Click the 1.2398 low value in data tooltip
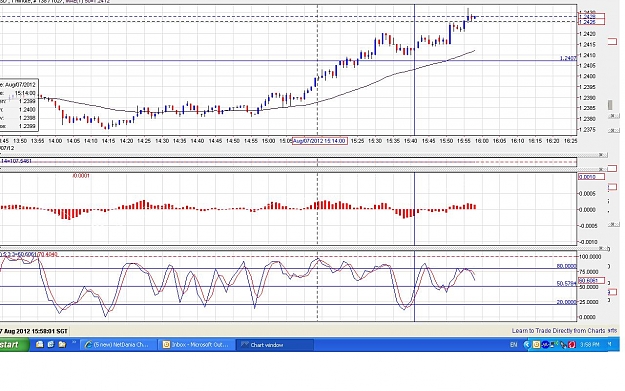The height and width of the screenshot is (391, 625). coord(27,118)
